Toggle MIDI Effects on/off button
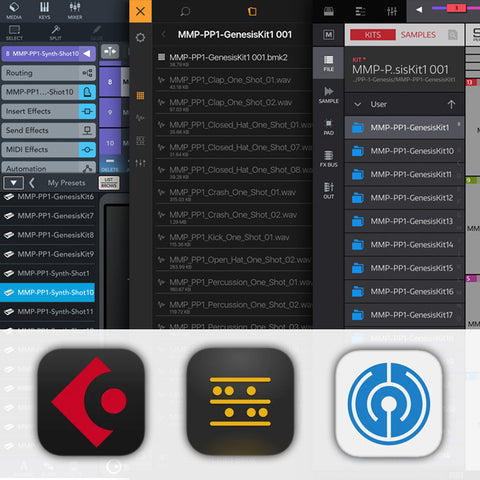Screen dimensions: 480x480 click(87, 150)
